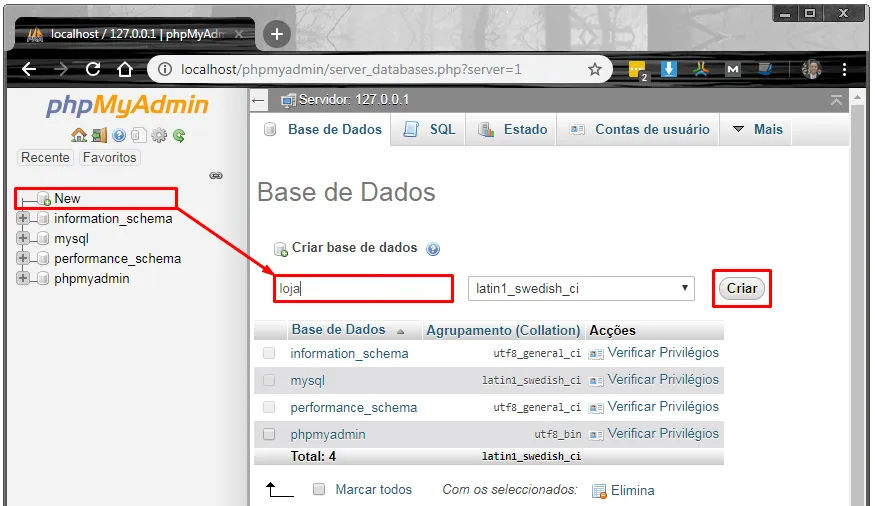Viewport: 875px width, 506px height.
Task: Reload navigation panel green arrow icon
Action: click(179, 135)
